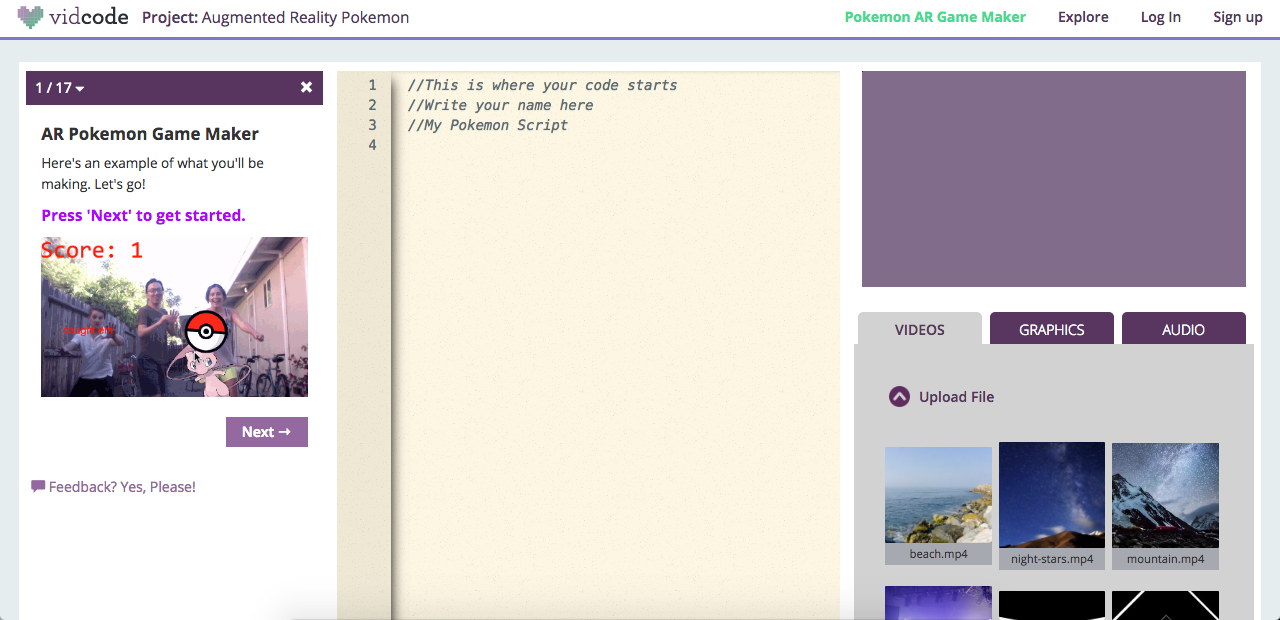Screen dimensions: 1280x620
Task: Switch to the GRAPHICS tab
Action: click(x=1051, y=329)
